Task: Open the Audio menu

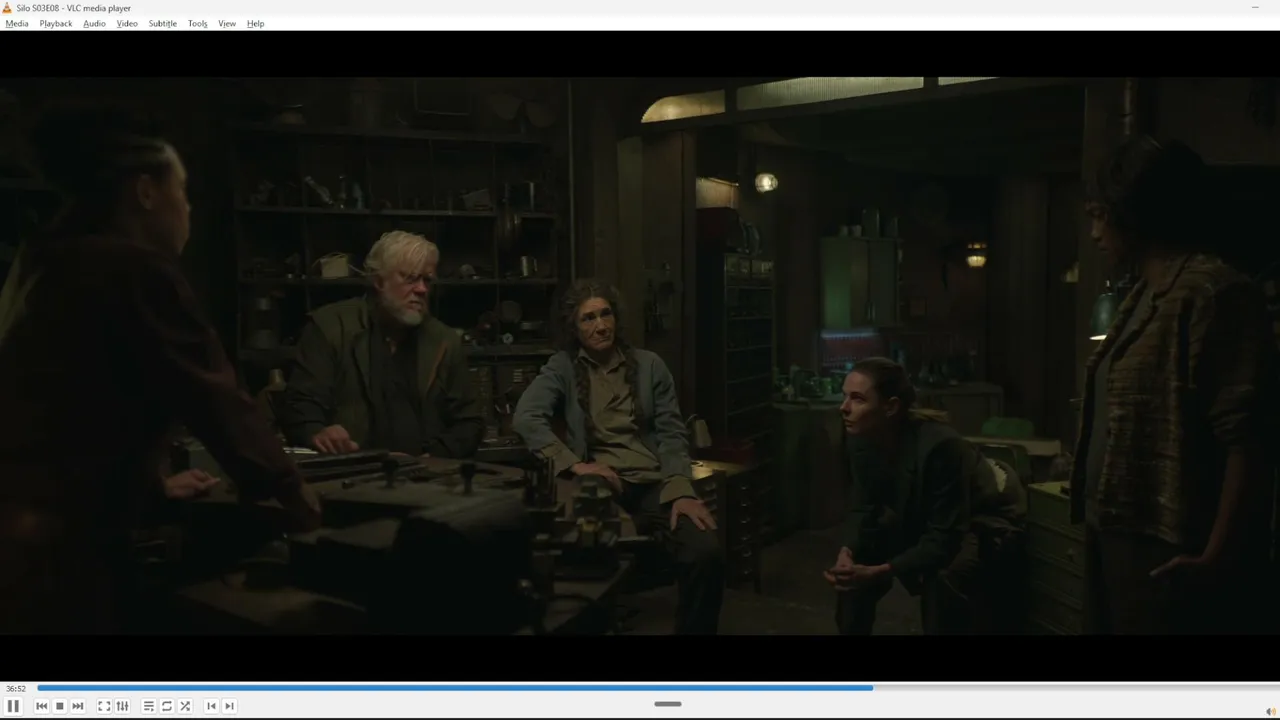Action: pyautogui.click(x=94, y=24)
